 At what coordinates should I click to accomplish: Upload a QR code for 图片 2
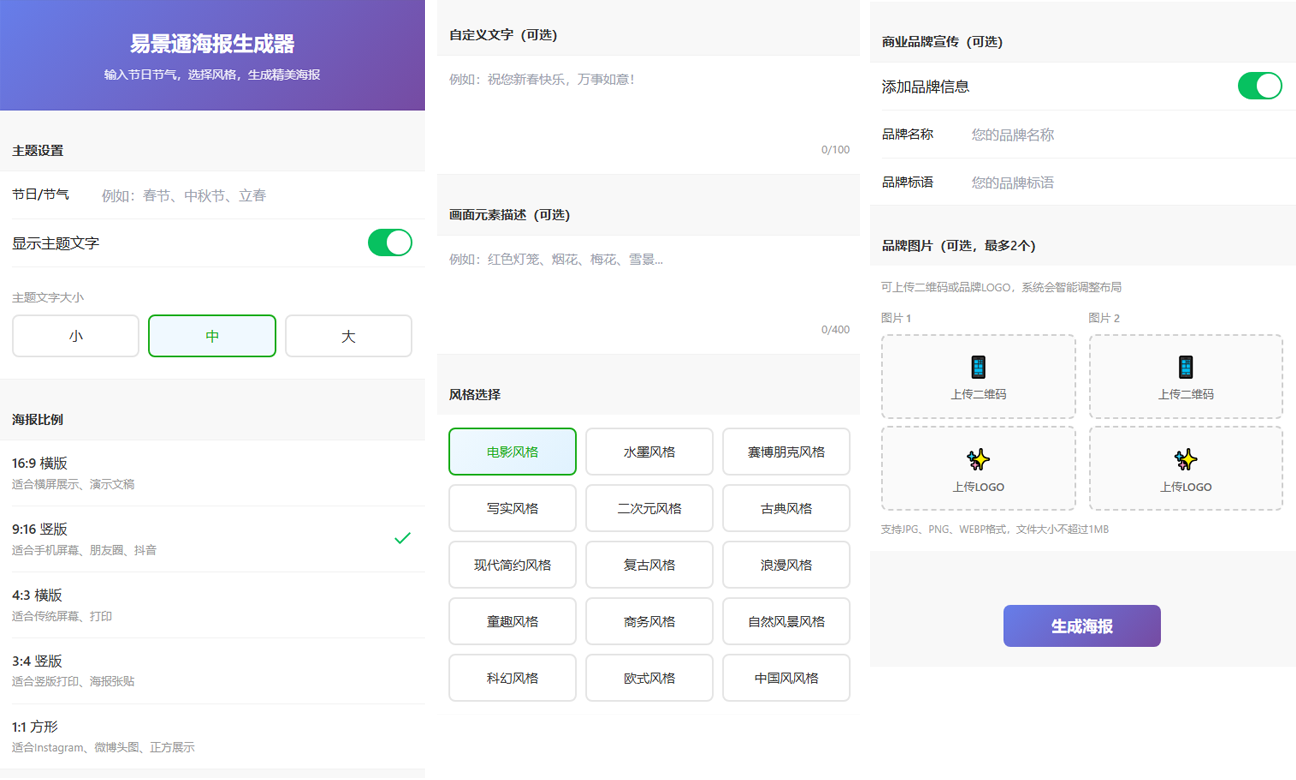1185,376
